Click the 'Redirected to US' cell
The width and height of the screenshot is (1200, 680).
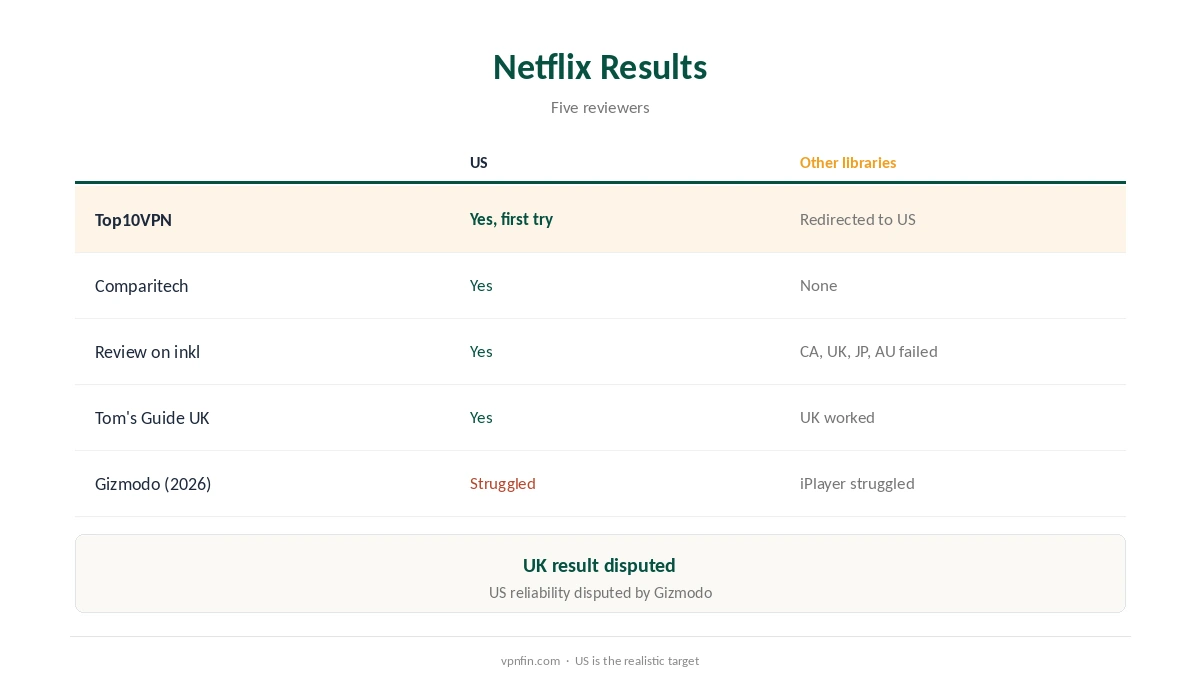[x=858, y=219]
